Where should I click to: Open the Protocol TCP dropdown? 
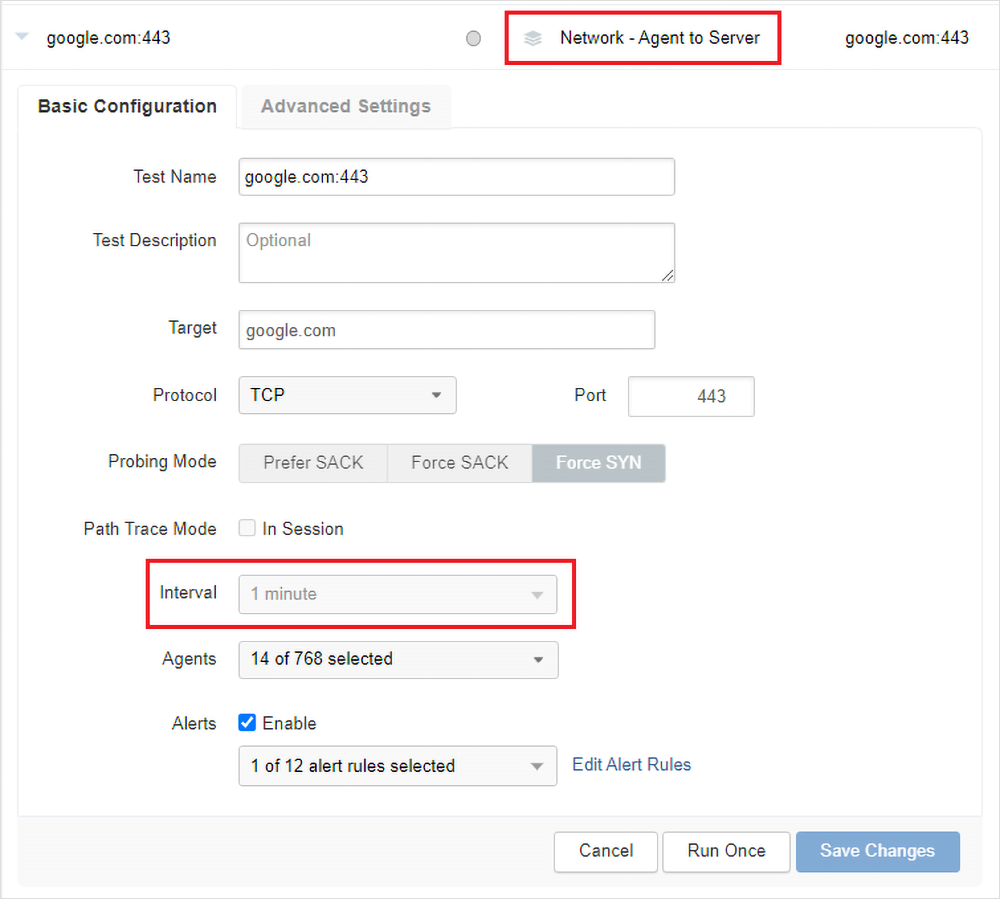[x=347, y=395]
